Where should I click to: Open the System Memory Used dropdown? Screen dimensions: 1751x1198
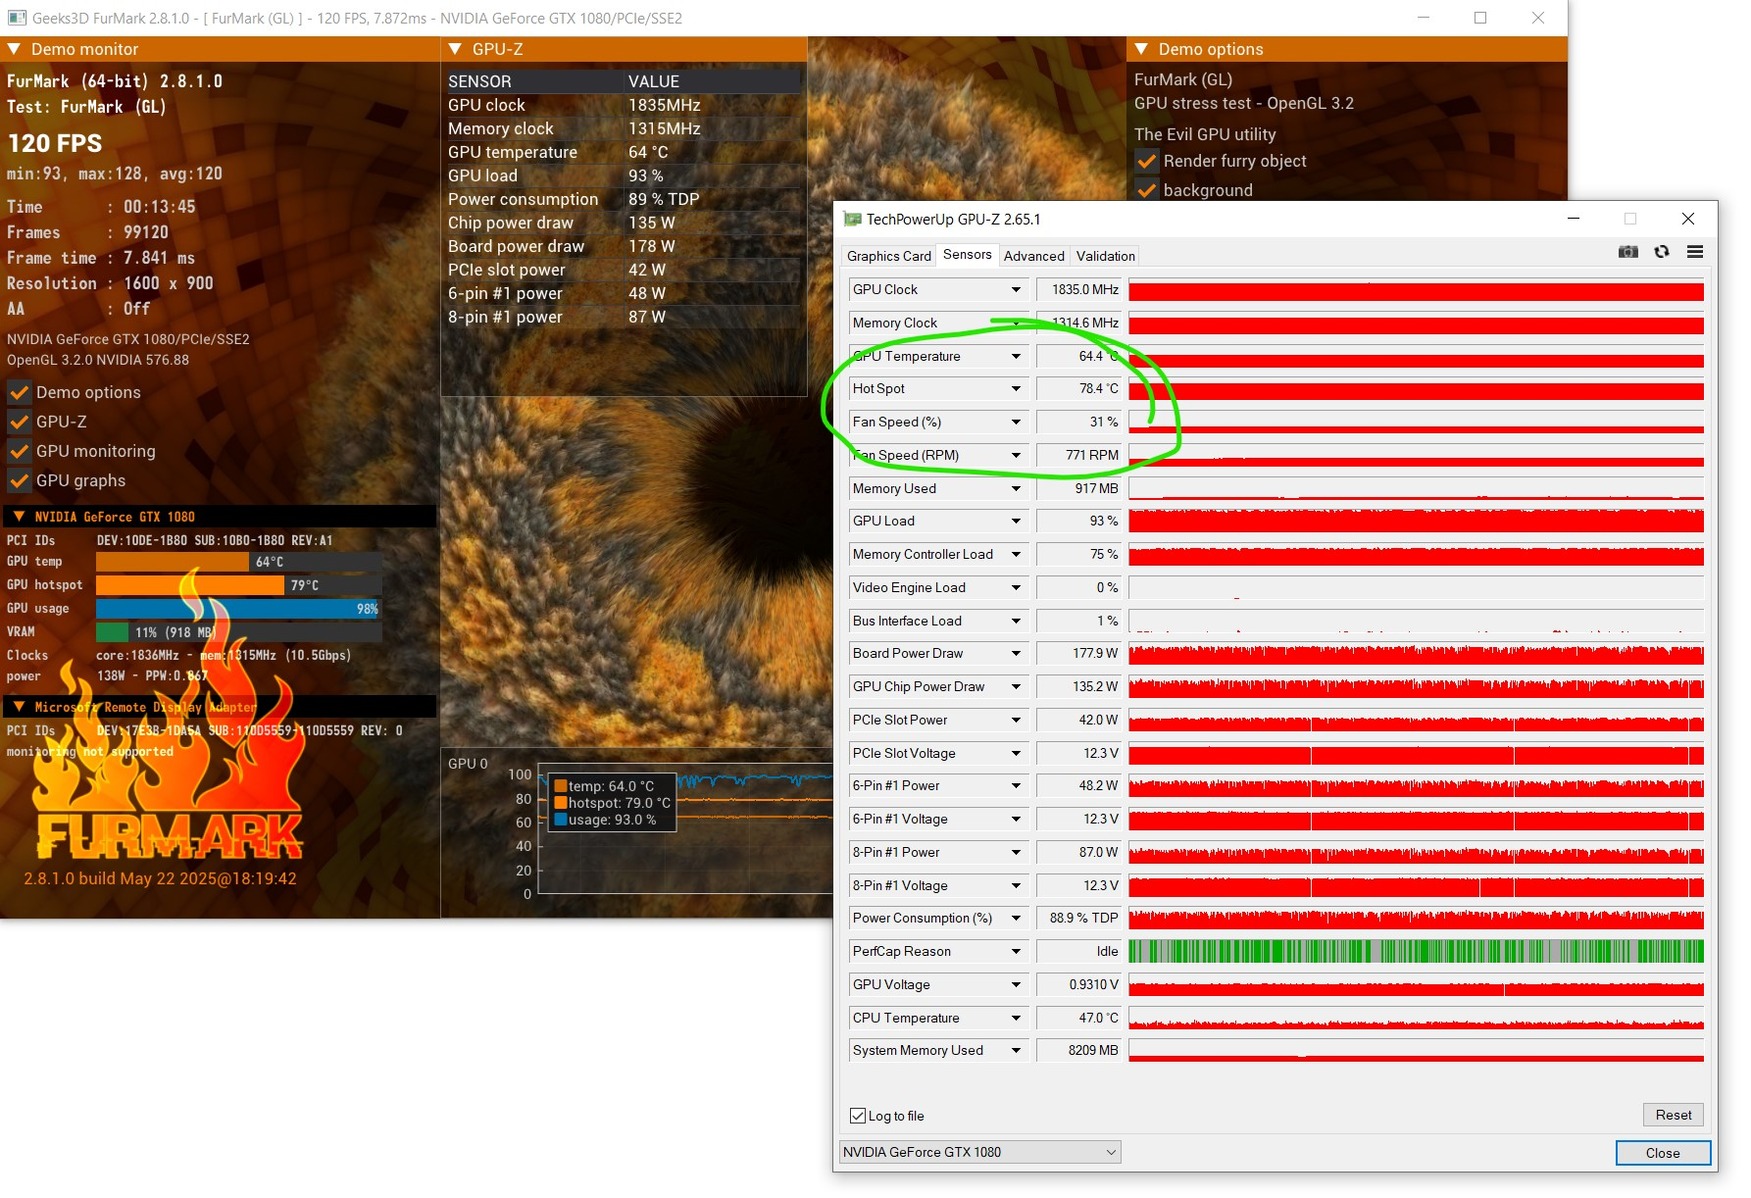pyautogui.click(x=1016, y=1051)
